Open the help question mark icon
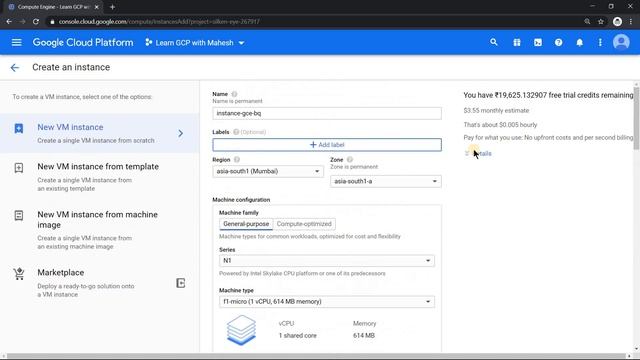This screenshot has width=640, height=360. click(x=558, y=42)
